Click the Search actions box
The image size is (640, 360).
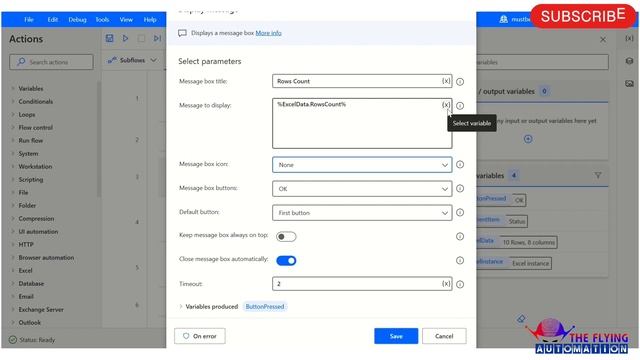(51, 62)
